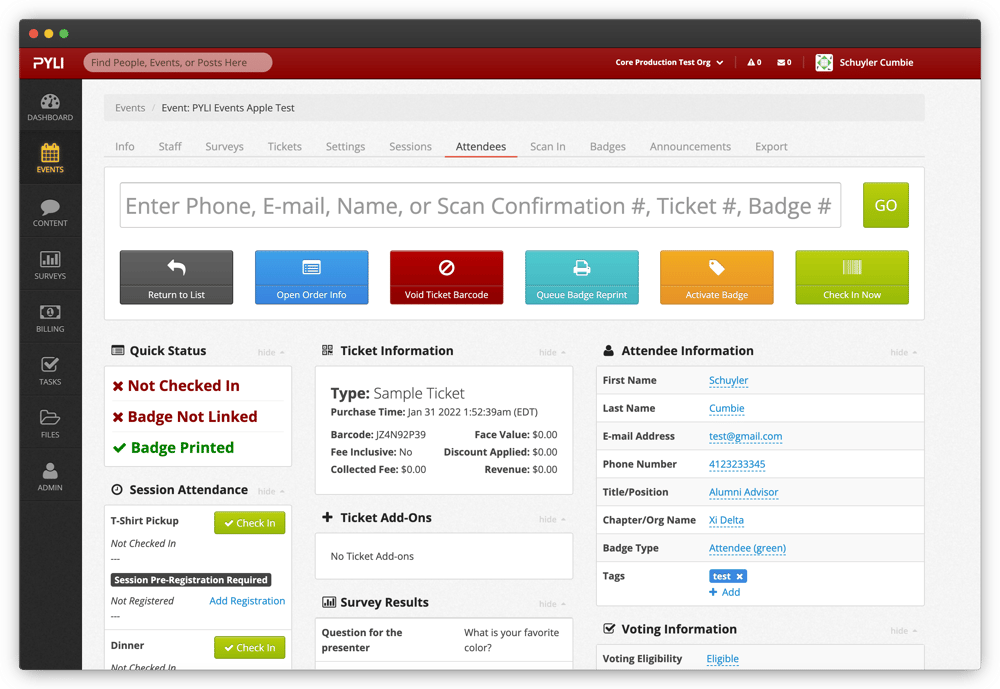
Task: Check in attendee for T-Shirt Pickup
Action: (249, 523)
